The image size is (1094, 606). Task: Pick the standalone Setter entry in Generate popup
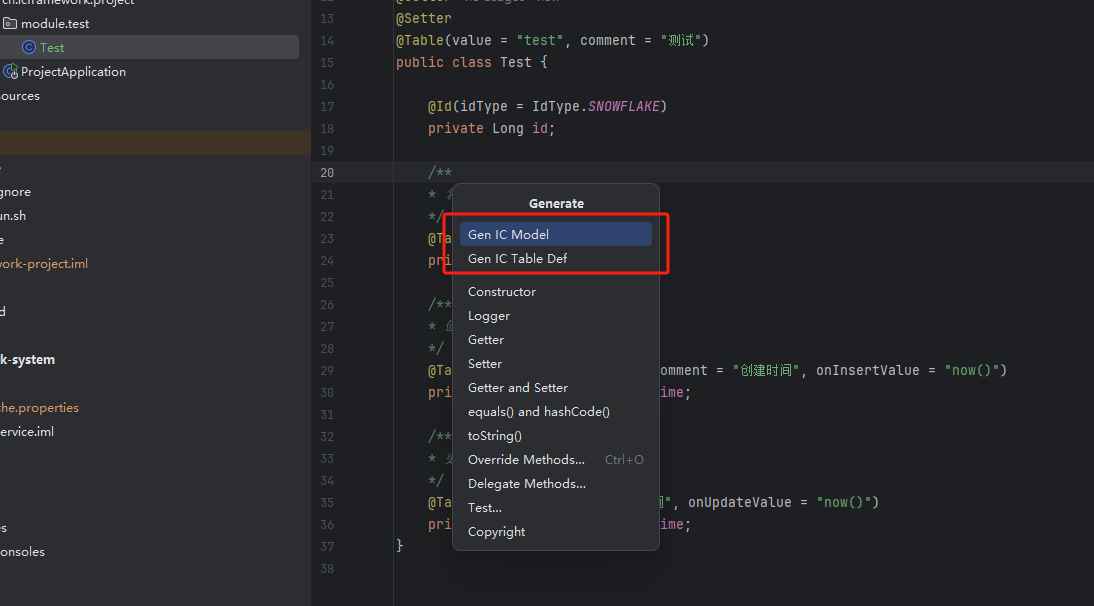coord(484,364)
